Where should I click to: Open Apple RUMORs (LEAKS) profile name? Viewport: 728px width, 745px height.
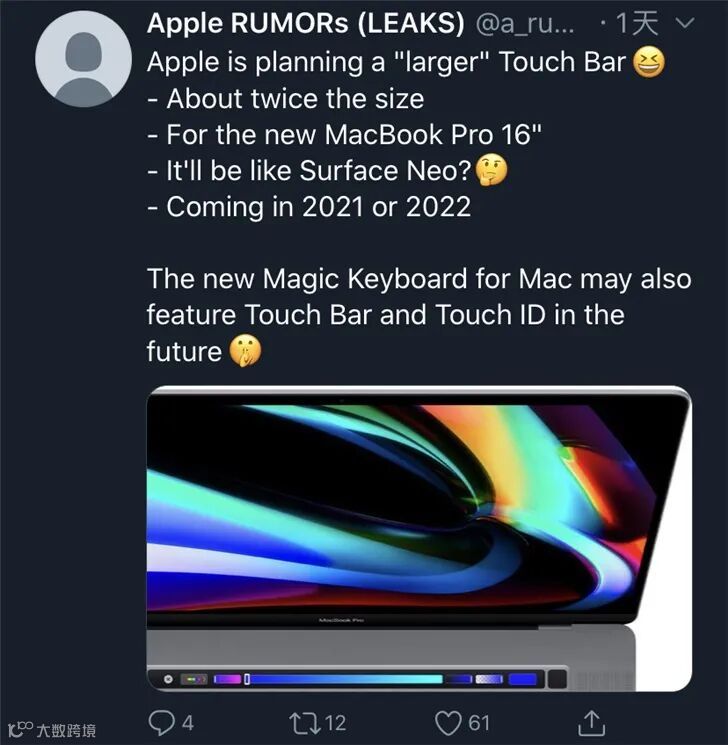pos(306,23)
